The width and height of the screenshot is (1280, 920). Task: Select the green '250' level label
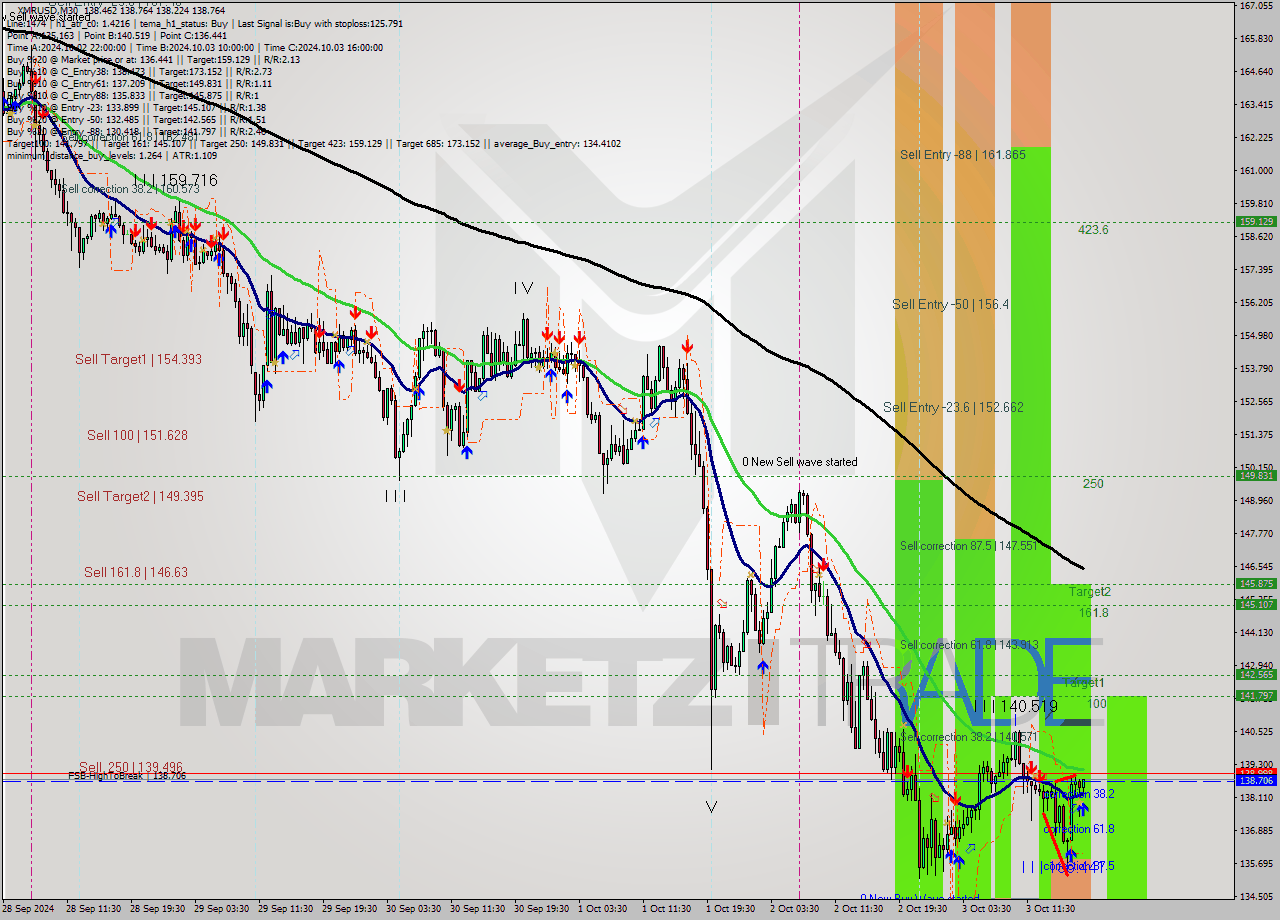coord(1093,484)
